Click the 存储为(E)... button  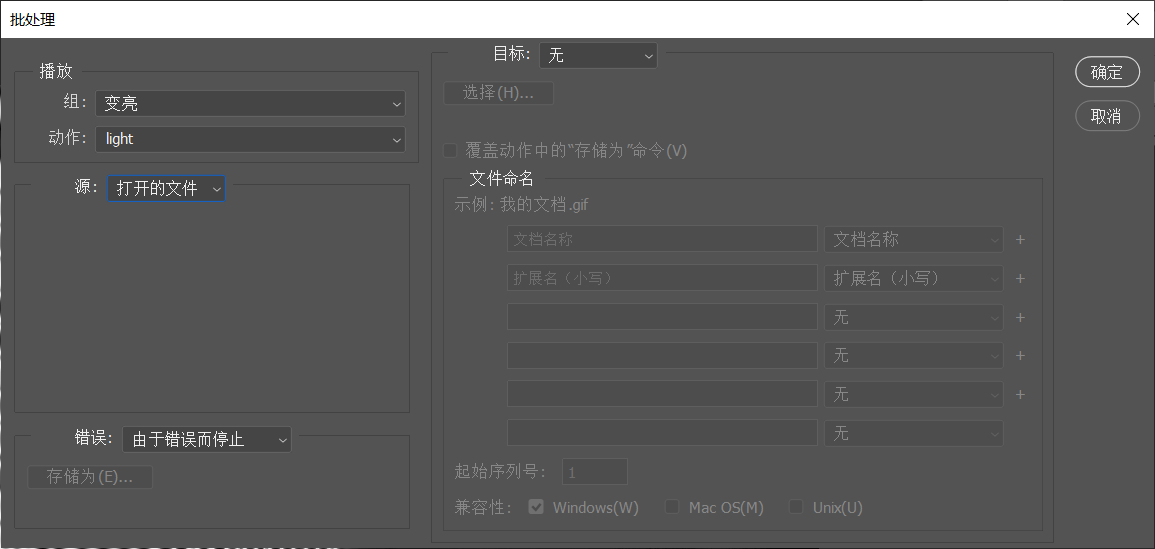pos(90,477)
